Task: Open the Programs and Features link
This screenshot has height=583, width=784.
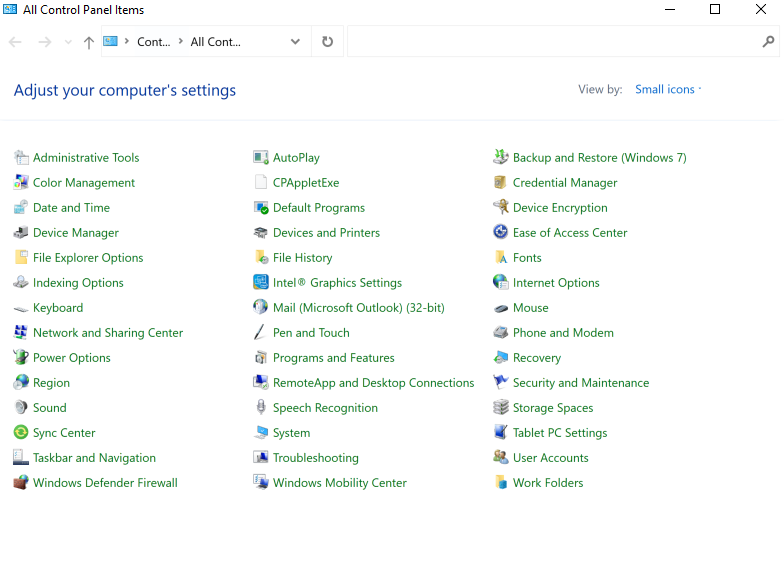Action: coord(333,358)
